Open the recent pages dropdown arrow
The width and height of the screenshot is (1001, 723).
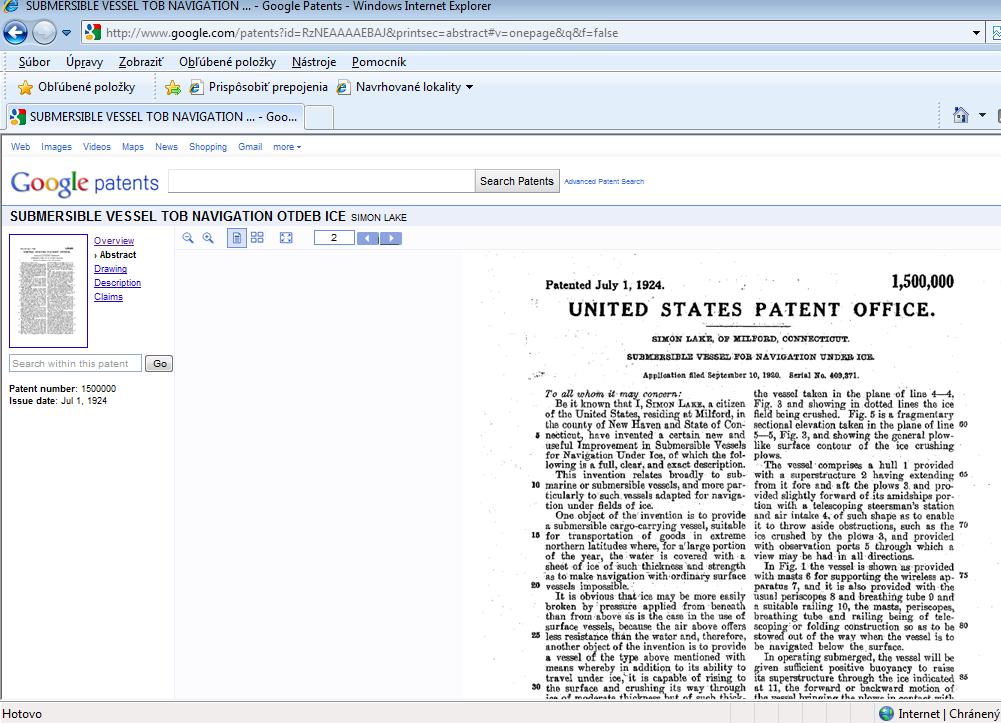(66, 33)
